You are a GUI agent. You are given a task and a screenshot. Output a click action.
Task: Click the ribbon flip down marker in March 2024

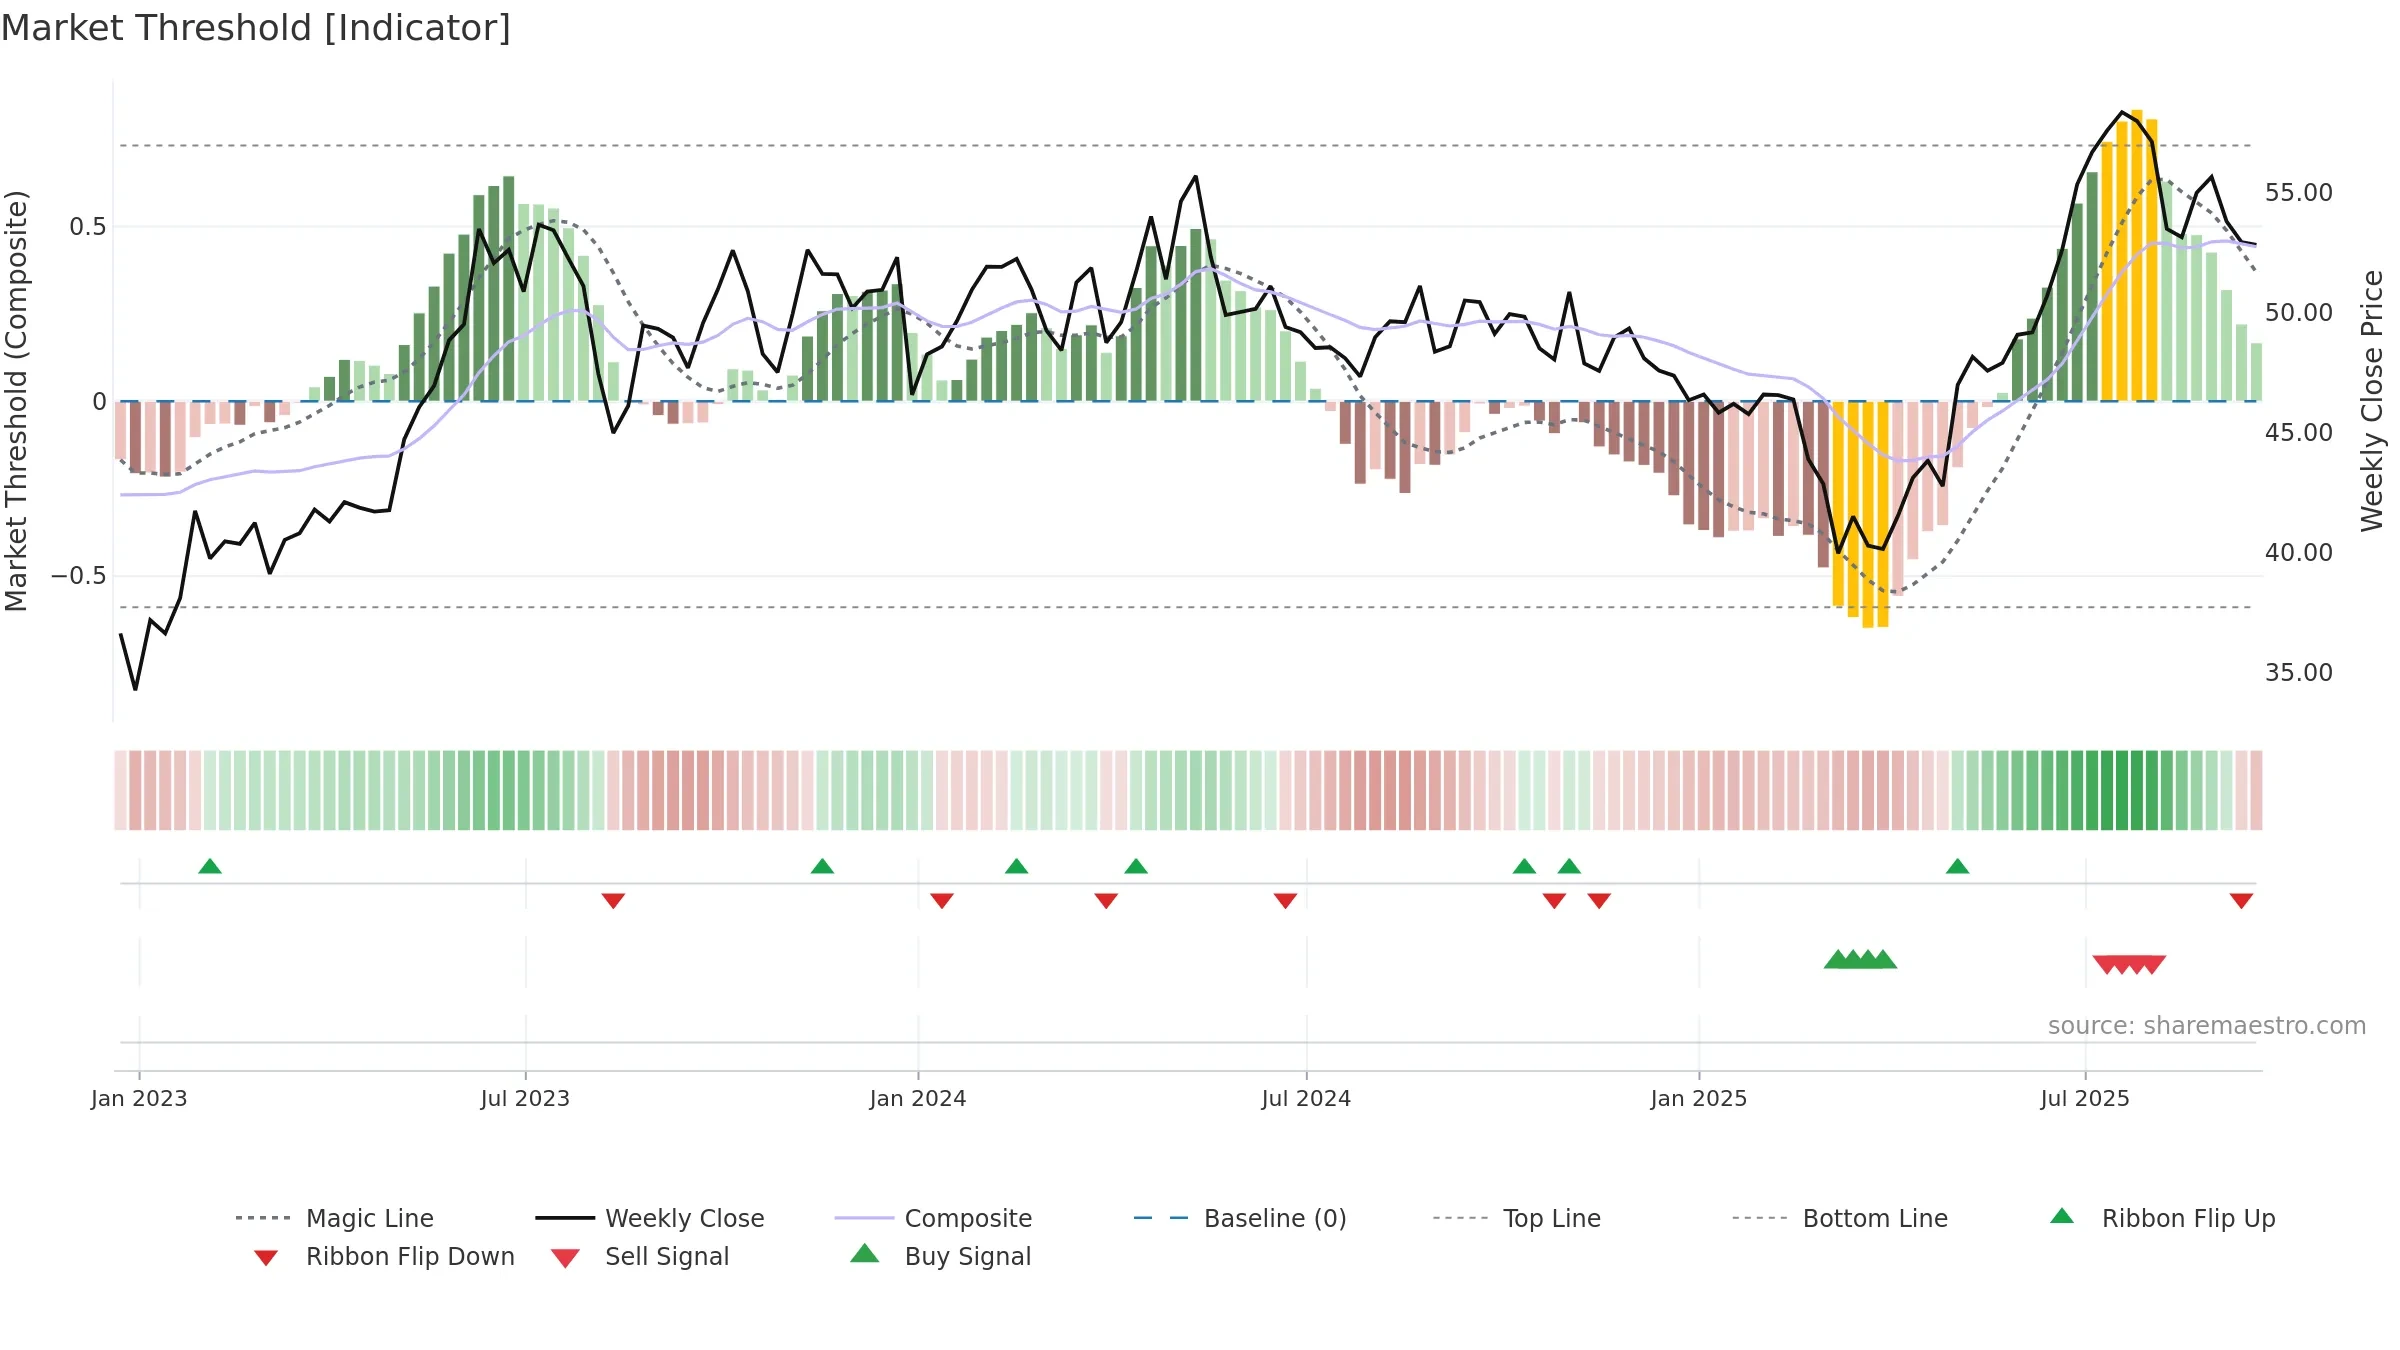point(1106,901)
